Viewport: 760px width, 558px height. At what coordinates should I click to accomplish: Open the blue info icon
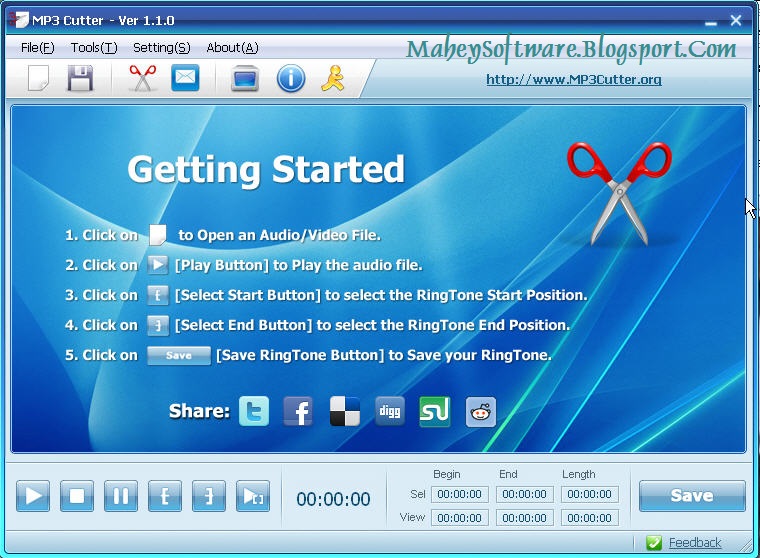pos(291,78)
